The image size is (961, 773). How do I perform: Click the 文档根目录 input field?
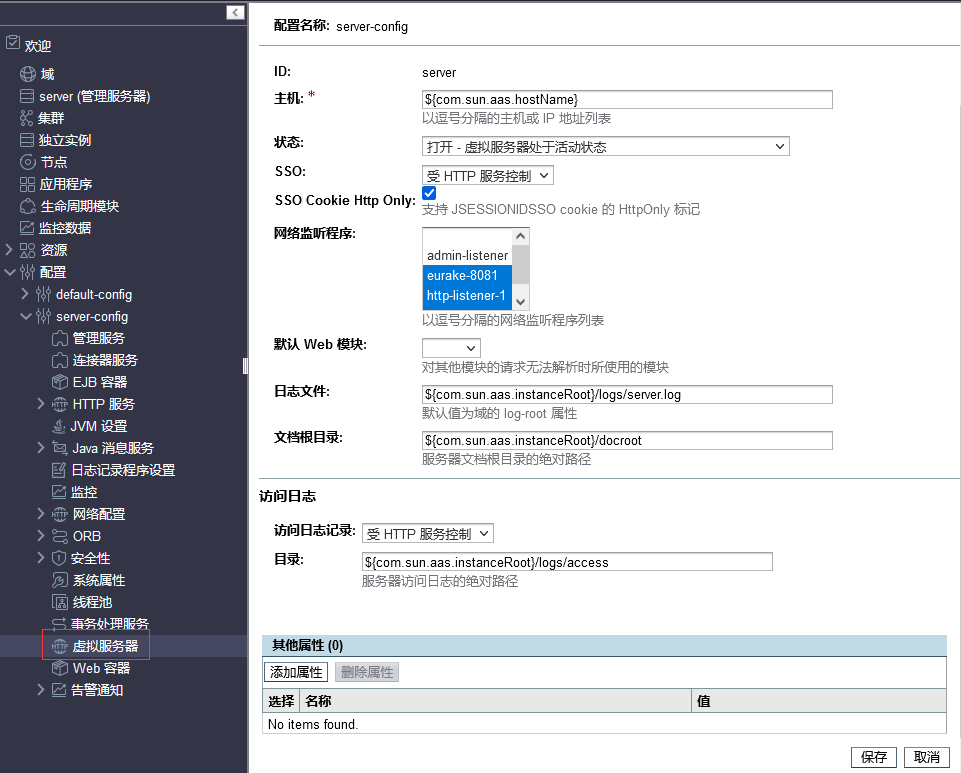pos(627,440)
